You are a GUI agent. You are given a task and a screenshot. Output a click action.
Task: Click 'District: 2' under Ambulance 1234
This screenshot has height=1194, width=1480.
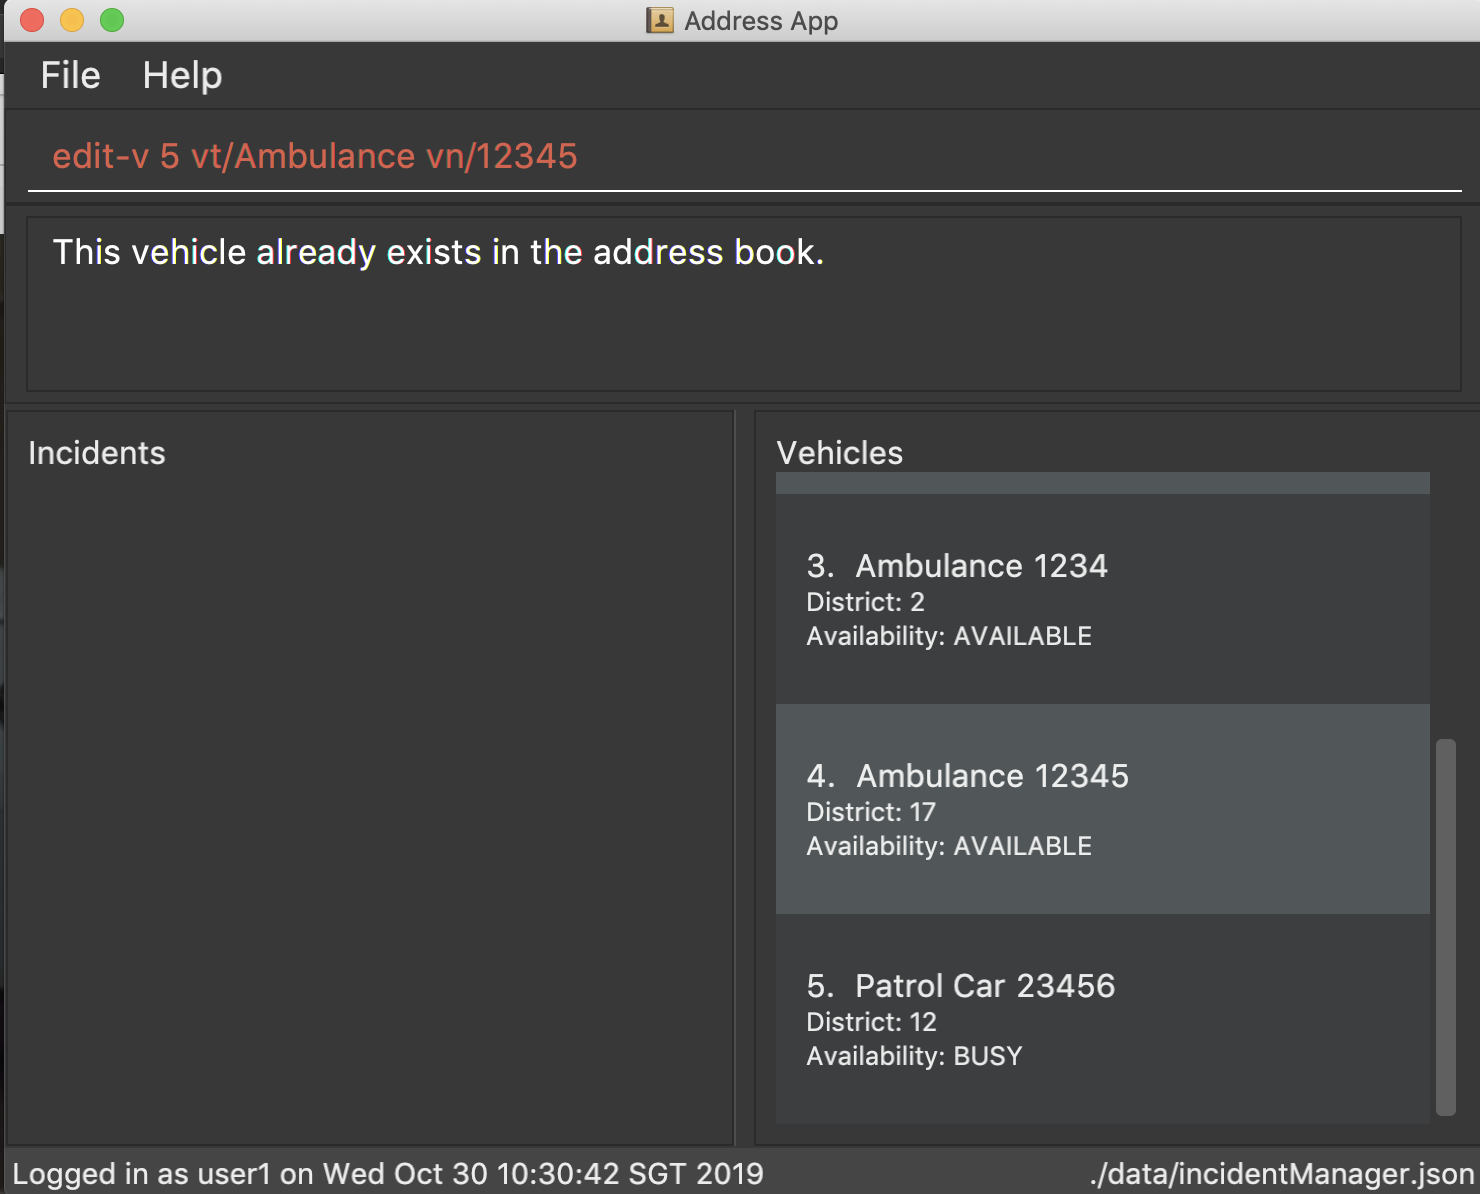click(x=865, y=602)
